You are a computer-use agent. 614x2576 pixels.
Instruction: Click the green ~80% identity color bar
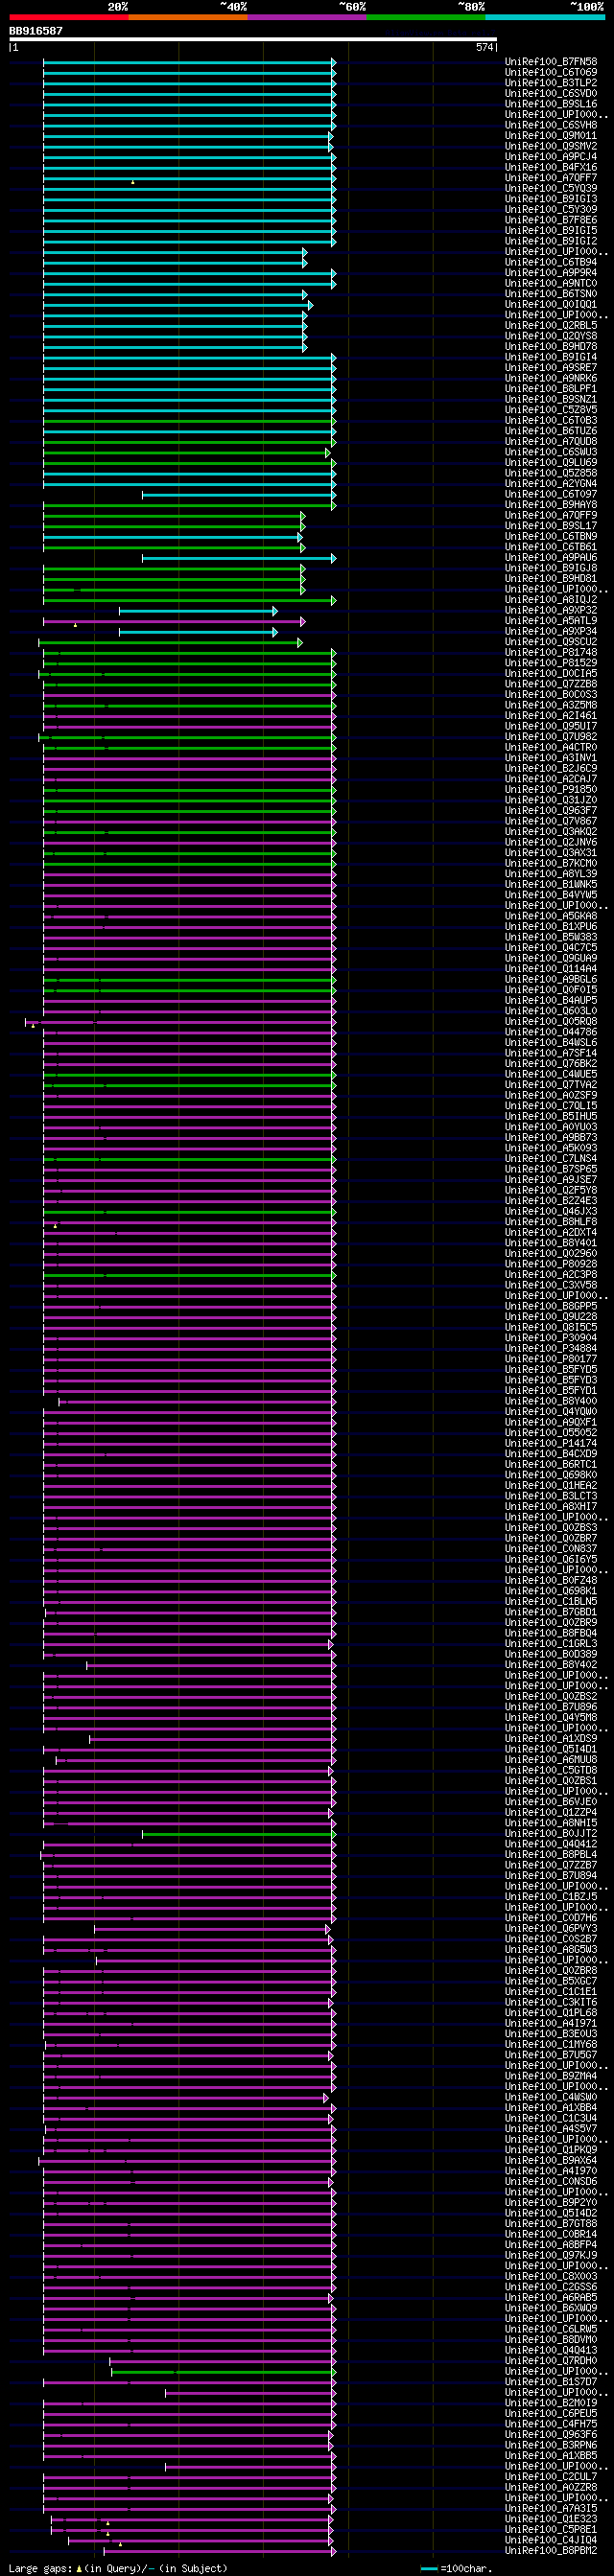tap(426, 17)
